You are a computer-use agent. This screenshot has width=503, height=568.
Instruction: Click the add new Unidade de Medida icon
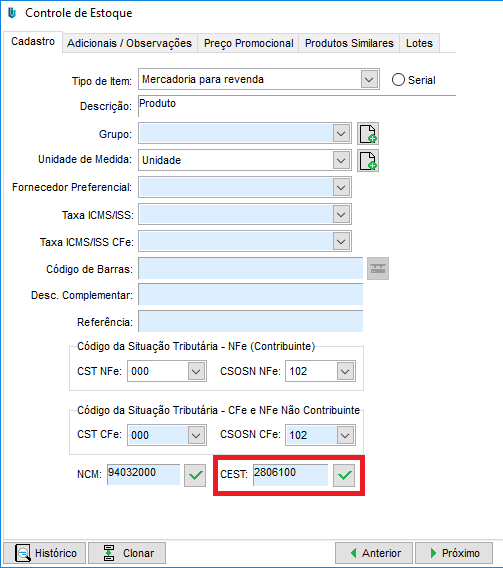pos(368,160)
